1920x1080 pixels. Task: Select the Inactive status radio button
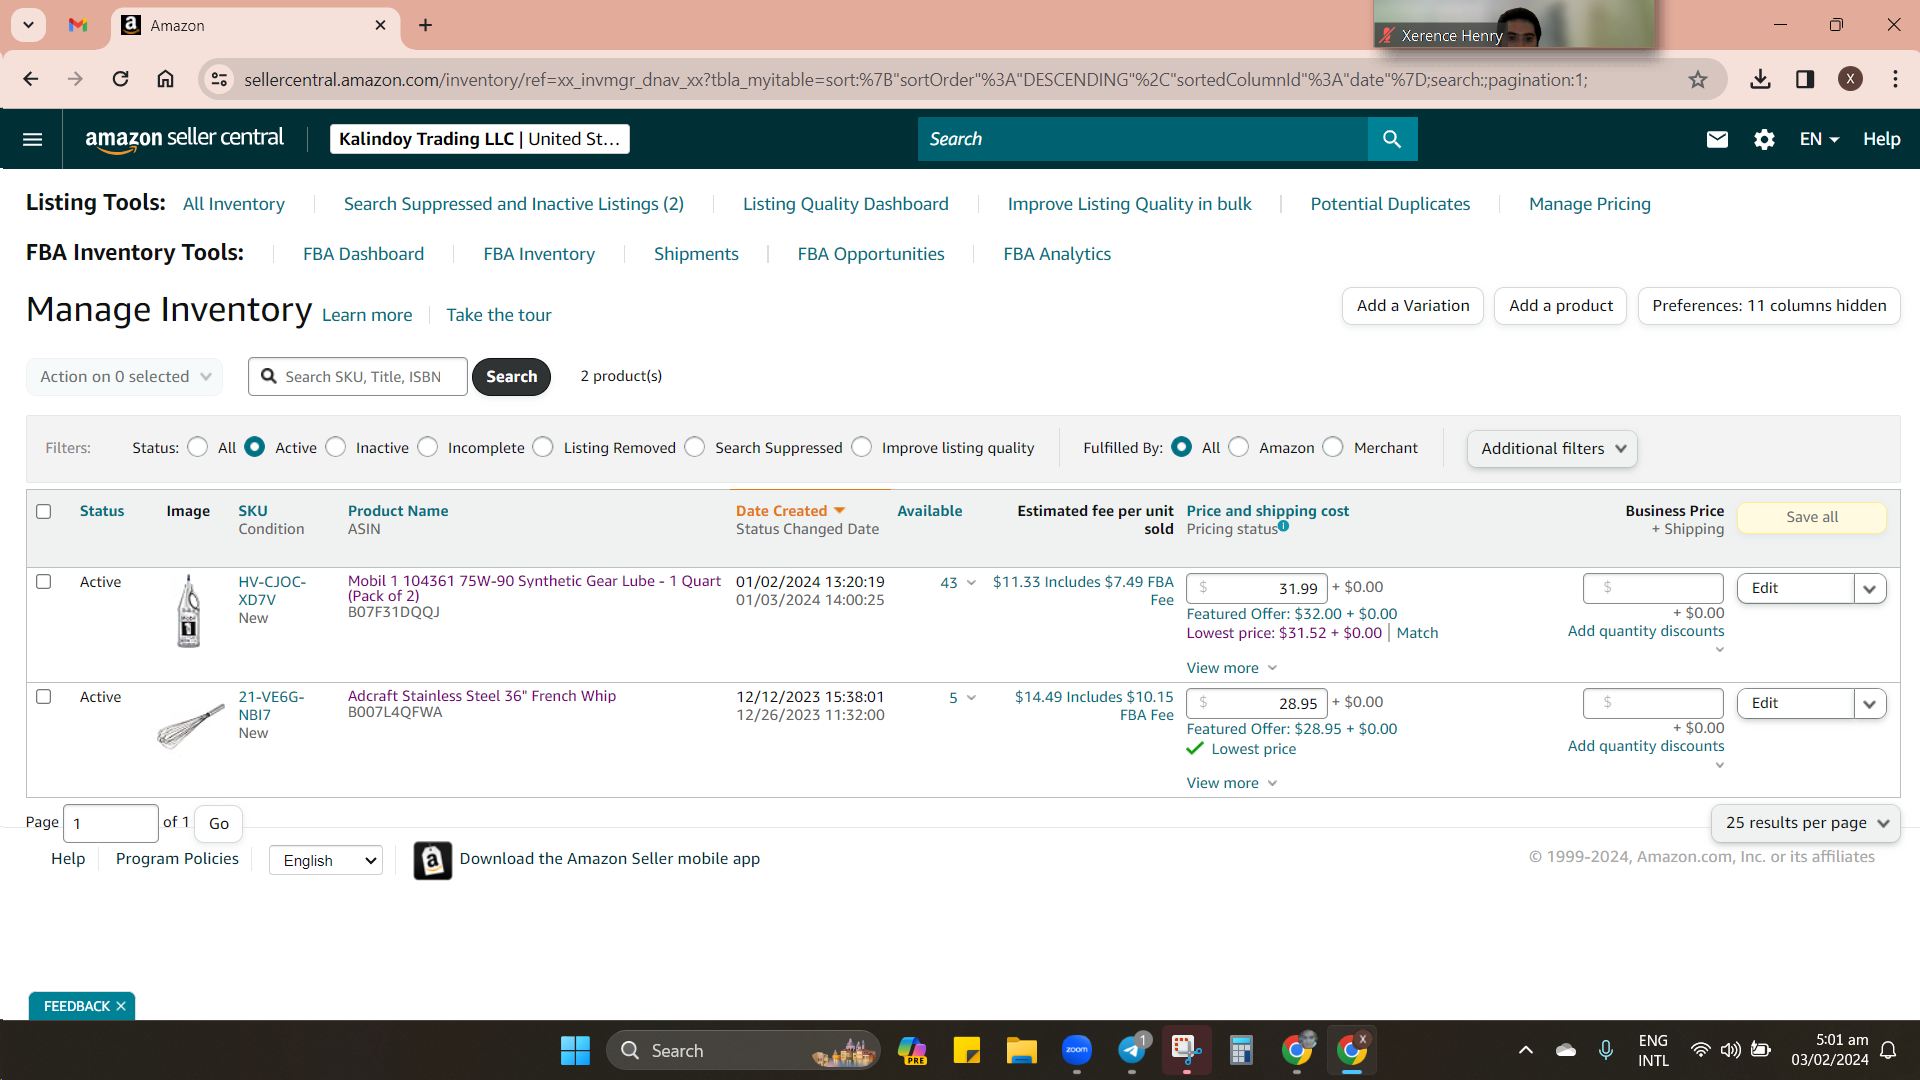[x=336, y=447]
